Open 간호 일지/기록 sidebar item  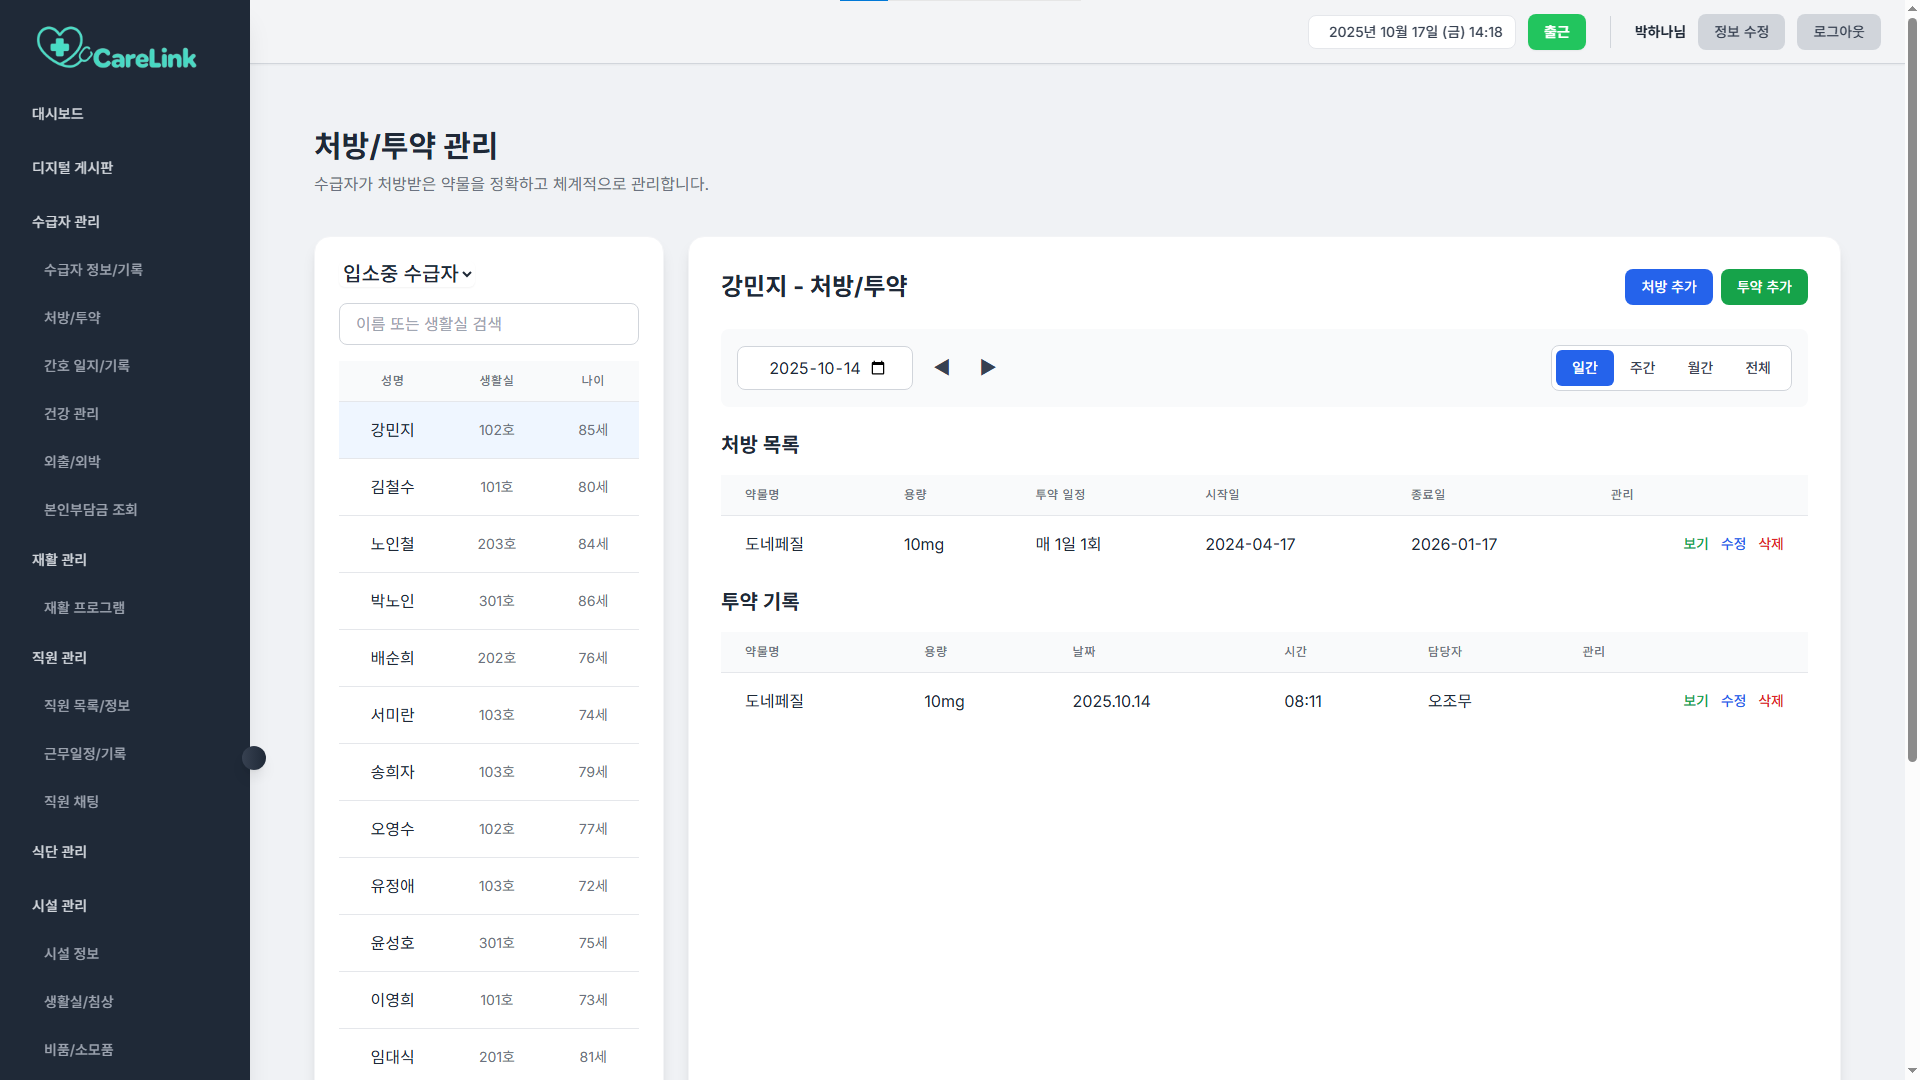pos(87,366)
